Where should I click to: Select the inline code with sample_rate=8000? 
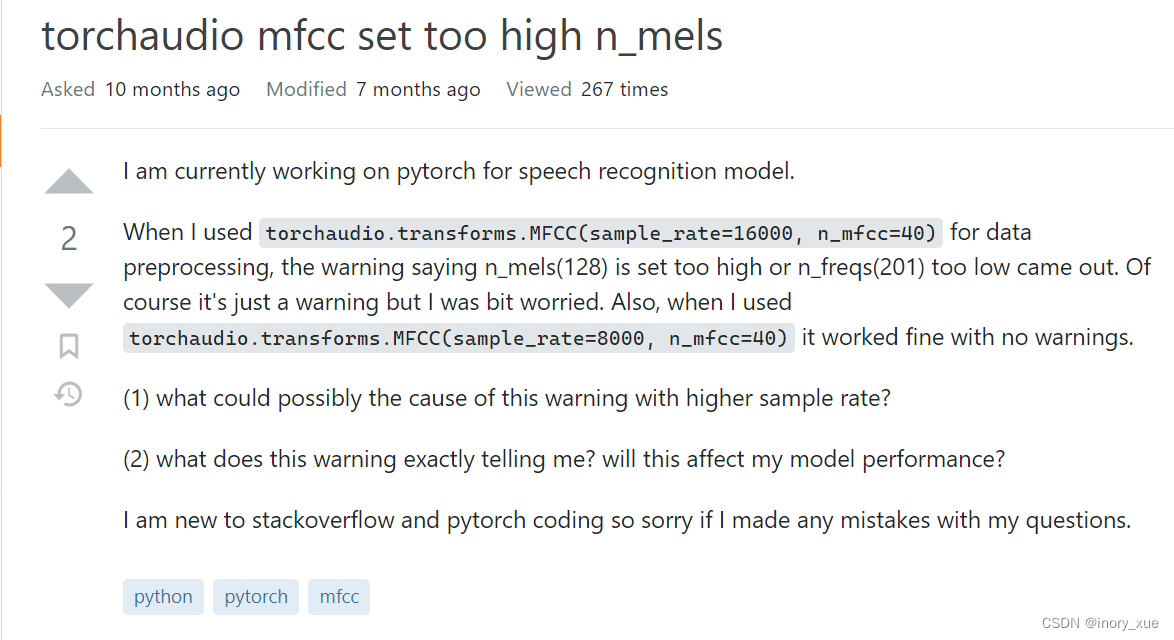coord(457,337)
